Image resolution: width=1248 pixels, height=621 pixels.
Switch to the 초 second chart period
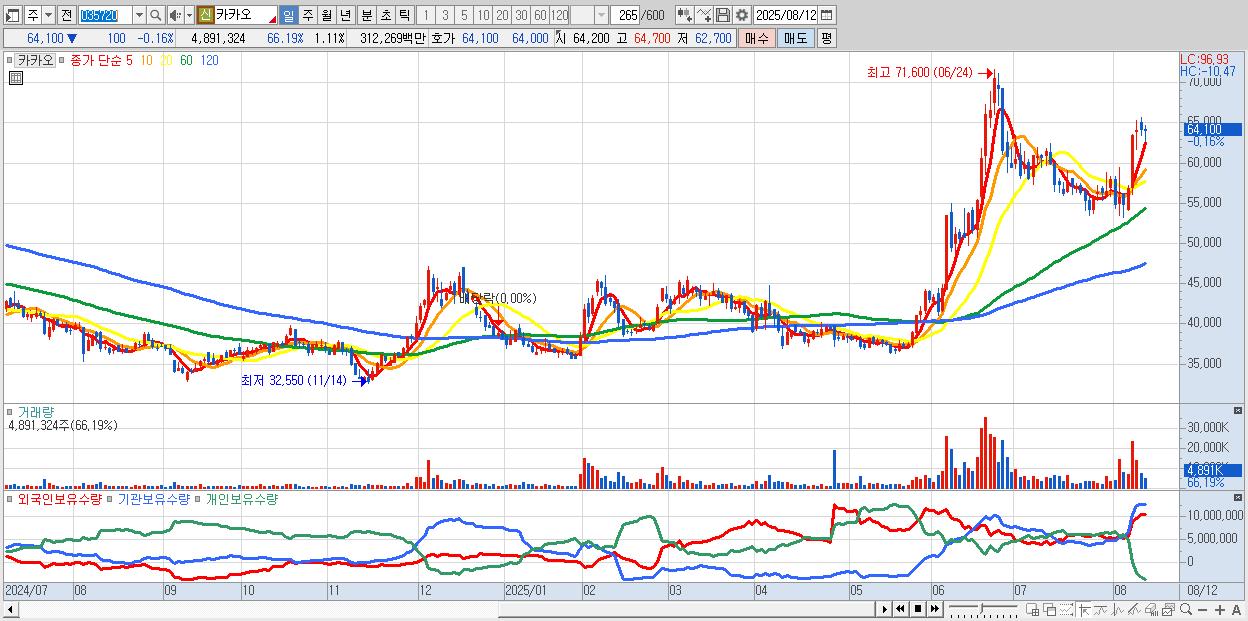pos(385,15)
